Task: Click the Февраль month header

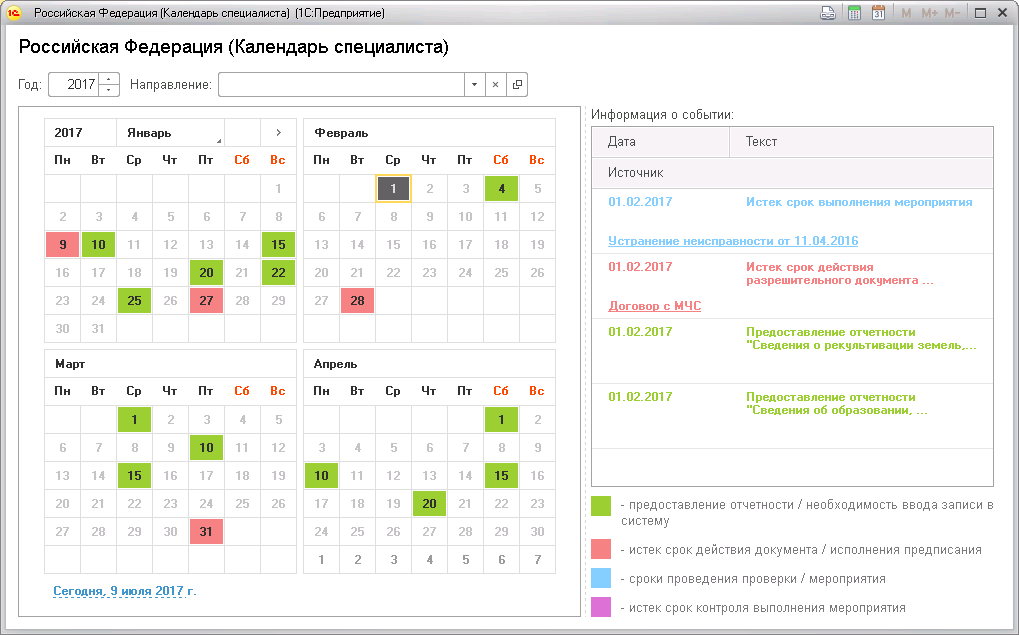Action: (x=430, y=133)
